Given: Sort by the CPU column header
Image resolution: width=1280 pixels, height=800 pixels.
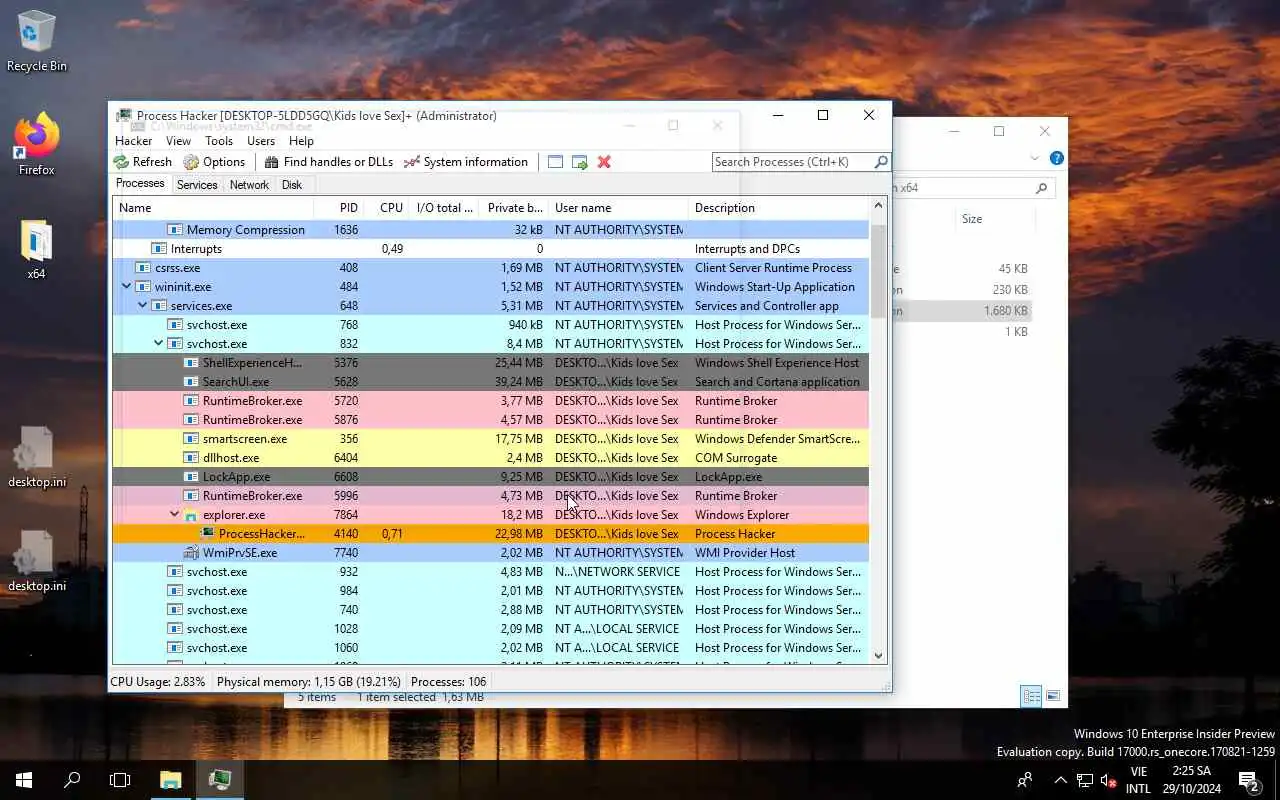Looking at the screenshot, I should [x=387, y=208].
